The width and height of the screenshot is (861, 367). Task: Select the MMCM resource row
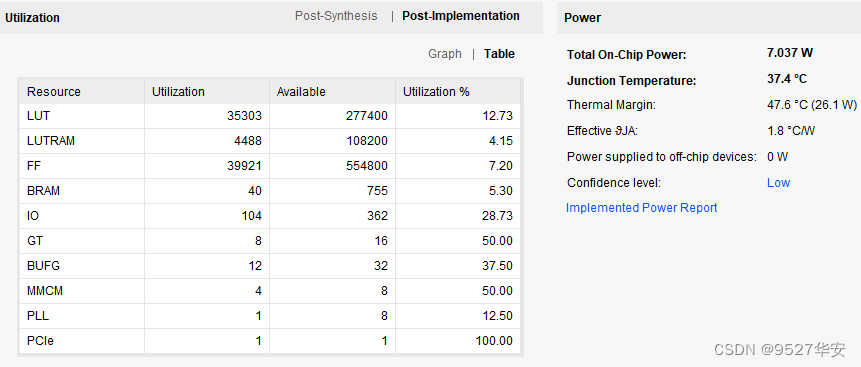(270, 291)
